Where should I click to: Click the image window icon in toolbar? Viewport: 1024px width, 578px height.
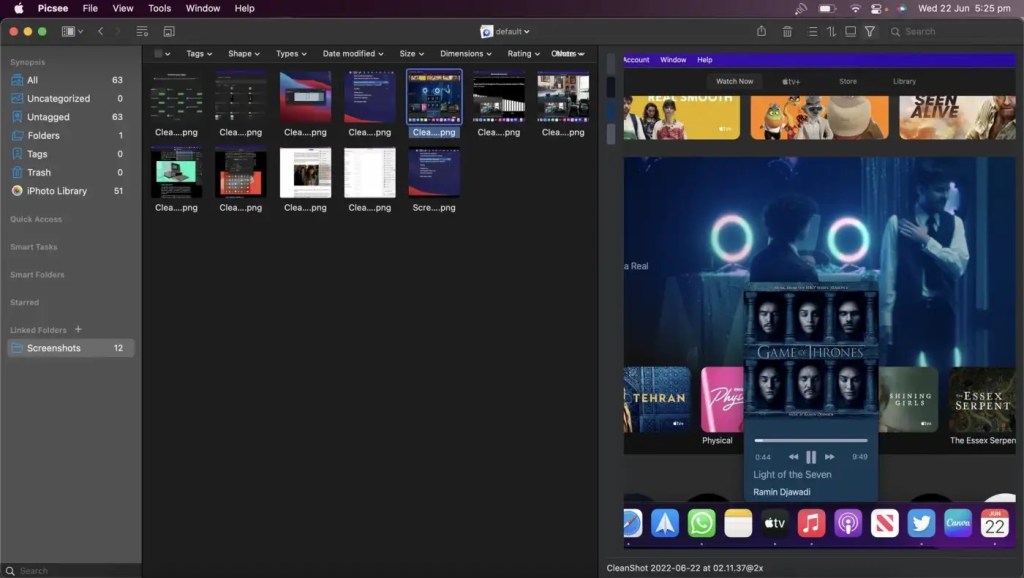pos(168,31)
